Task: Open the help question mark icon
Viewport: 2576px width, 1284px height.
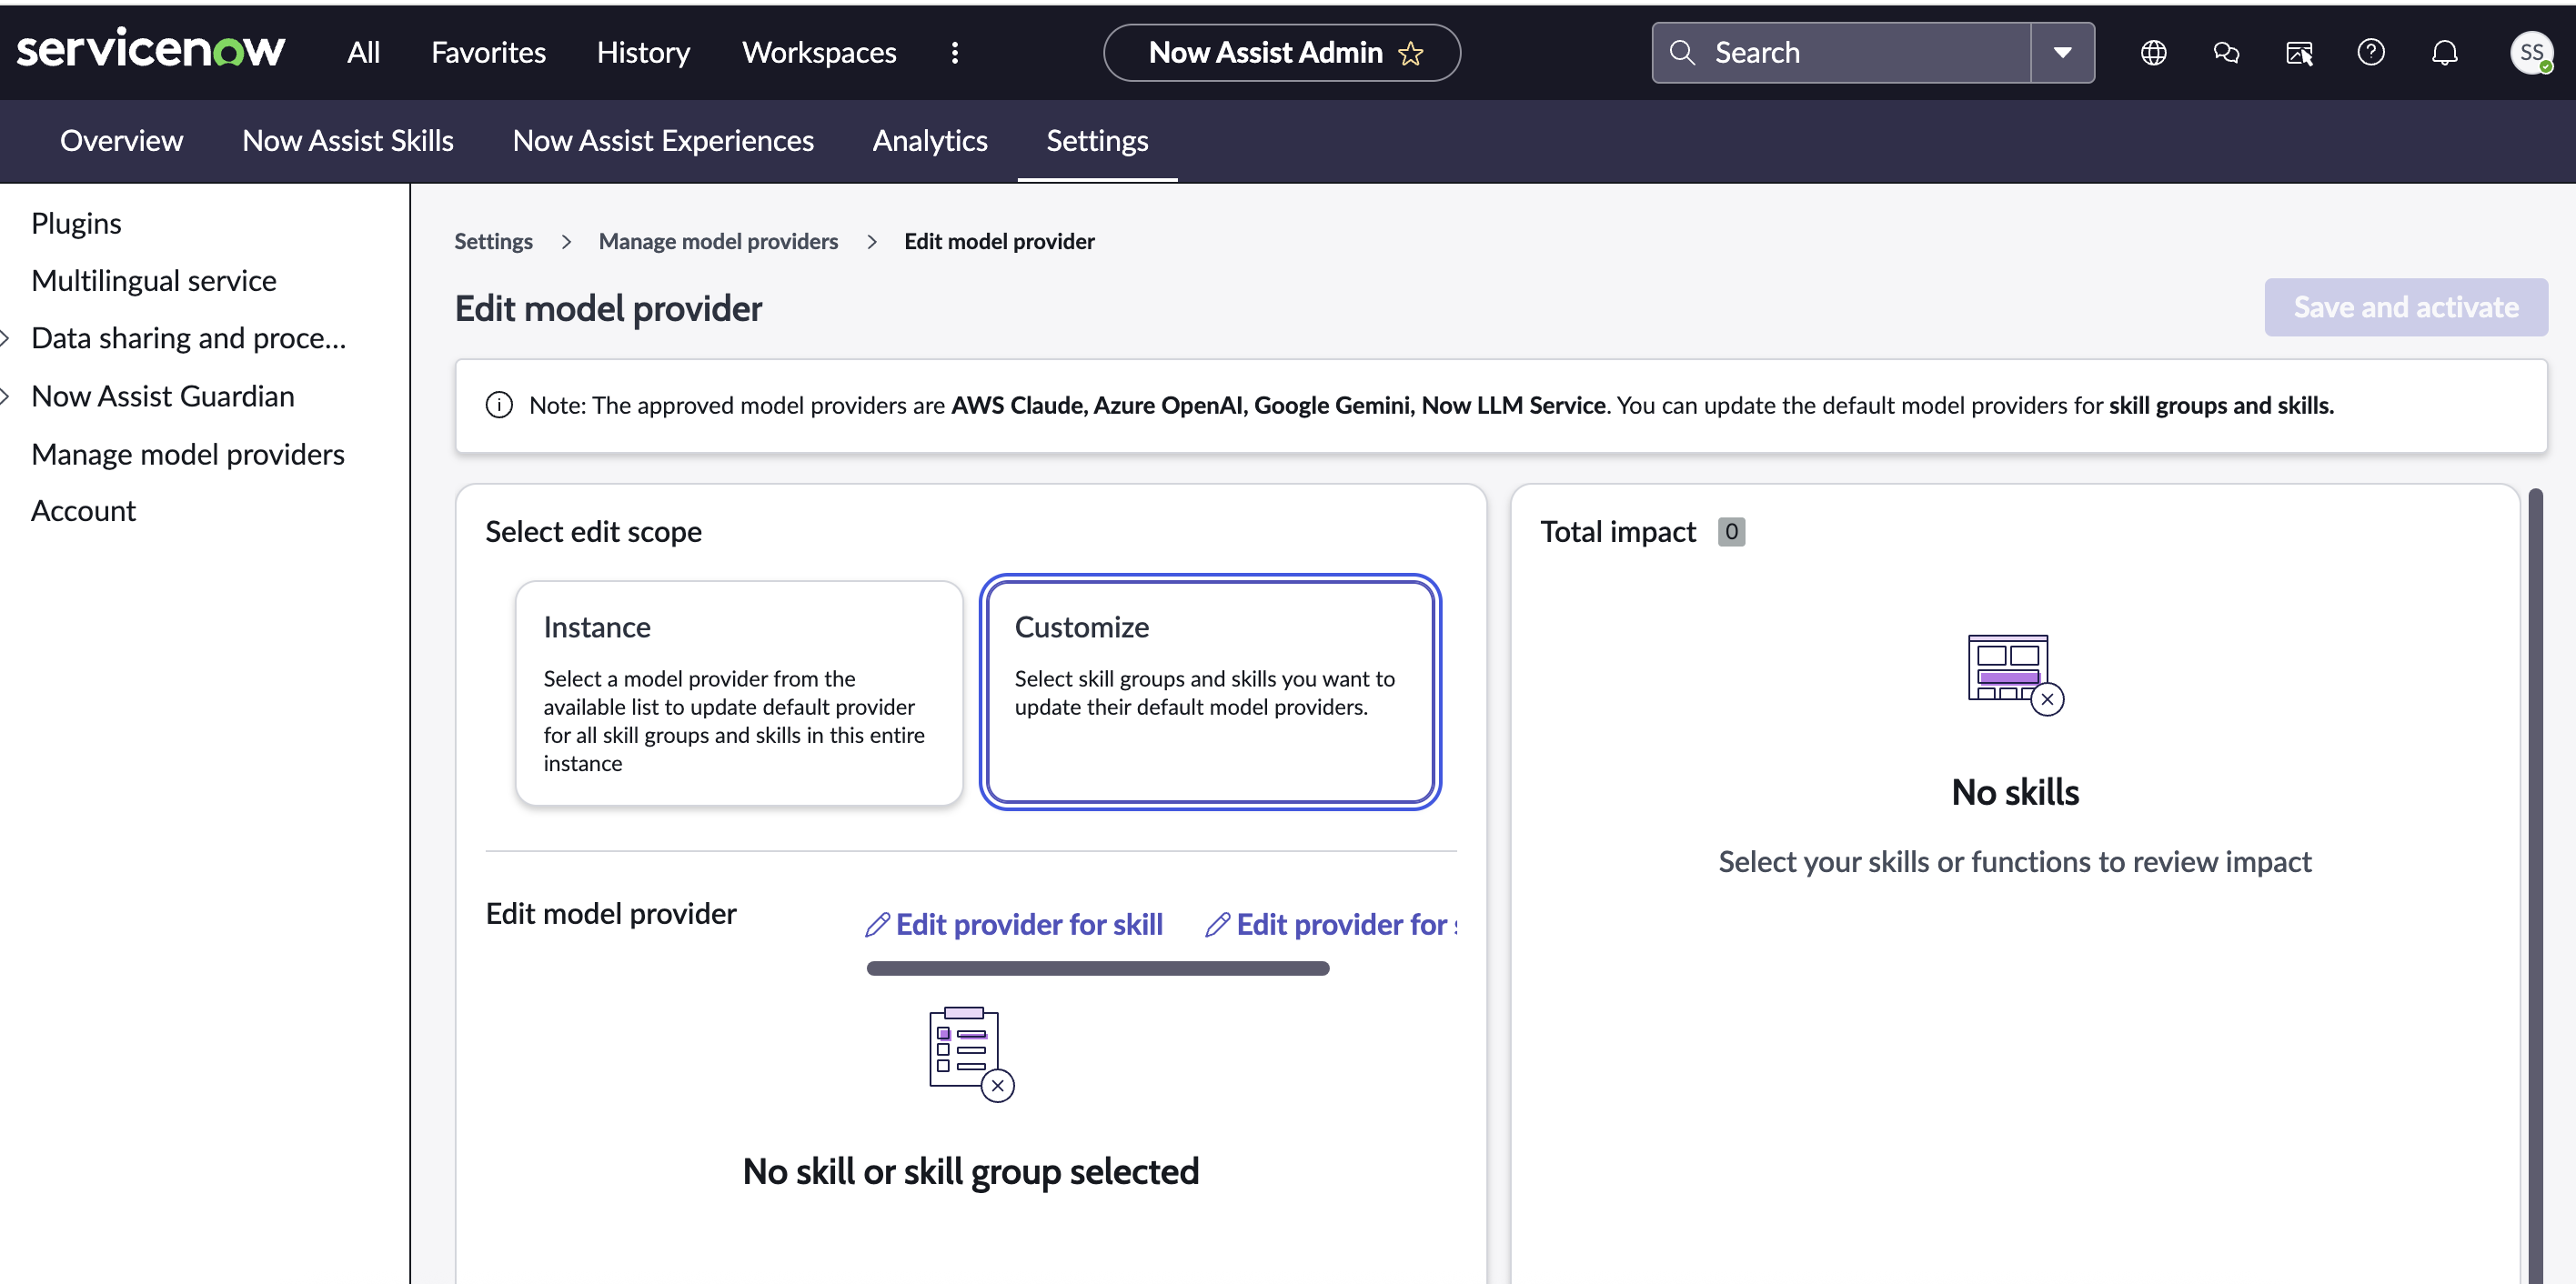Action: pyautogui.click(x=2371, y=53)
